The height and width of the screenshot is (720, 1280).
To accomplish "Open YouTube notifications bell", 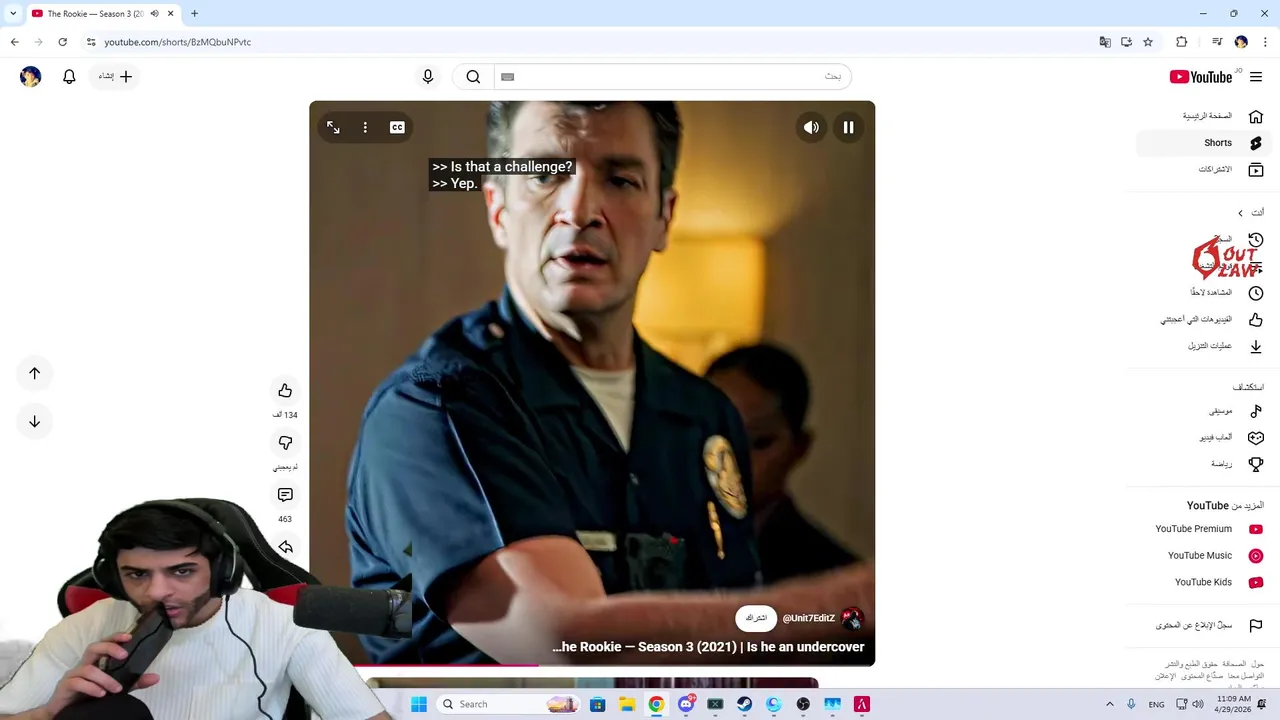I will coord(69,76).
